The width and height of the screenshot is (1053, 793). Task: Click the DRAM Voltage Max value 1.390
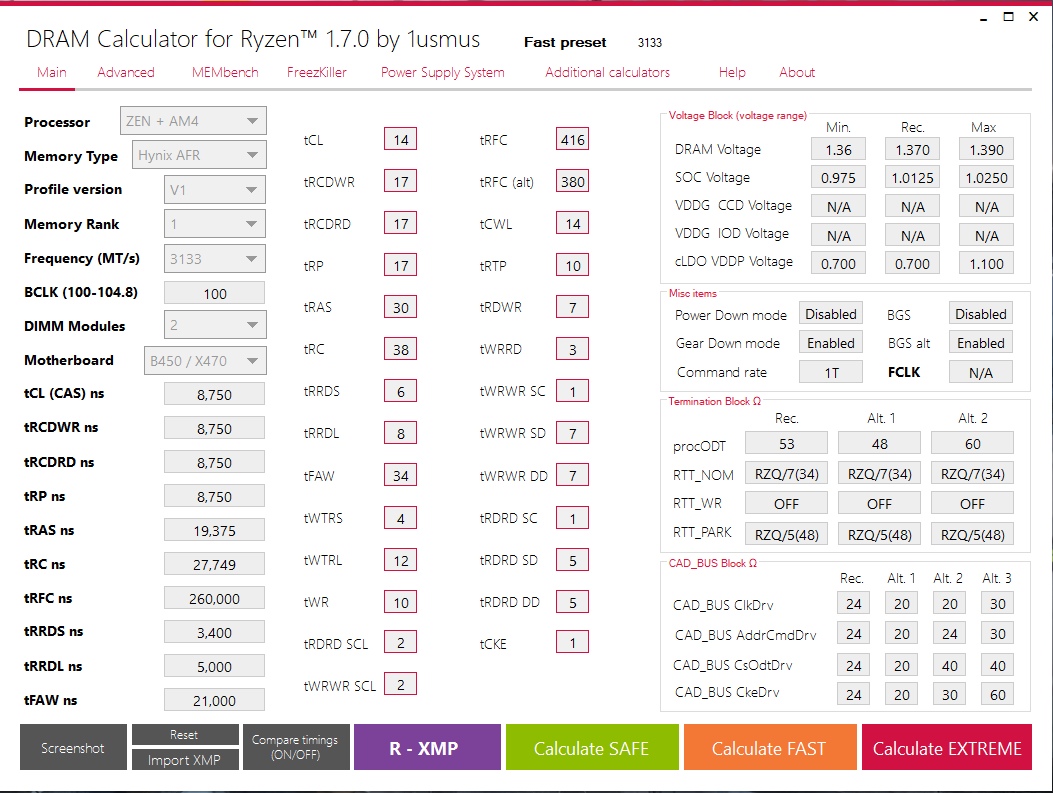[x=986, y=149]
